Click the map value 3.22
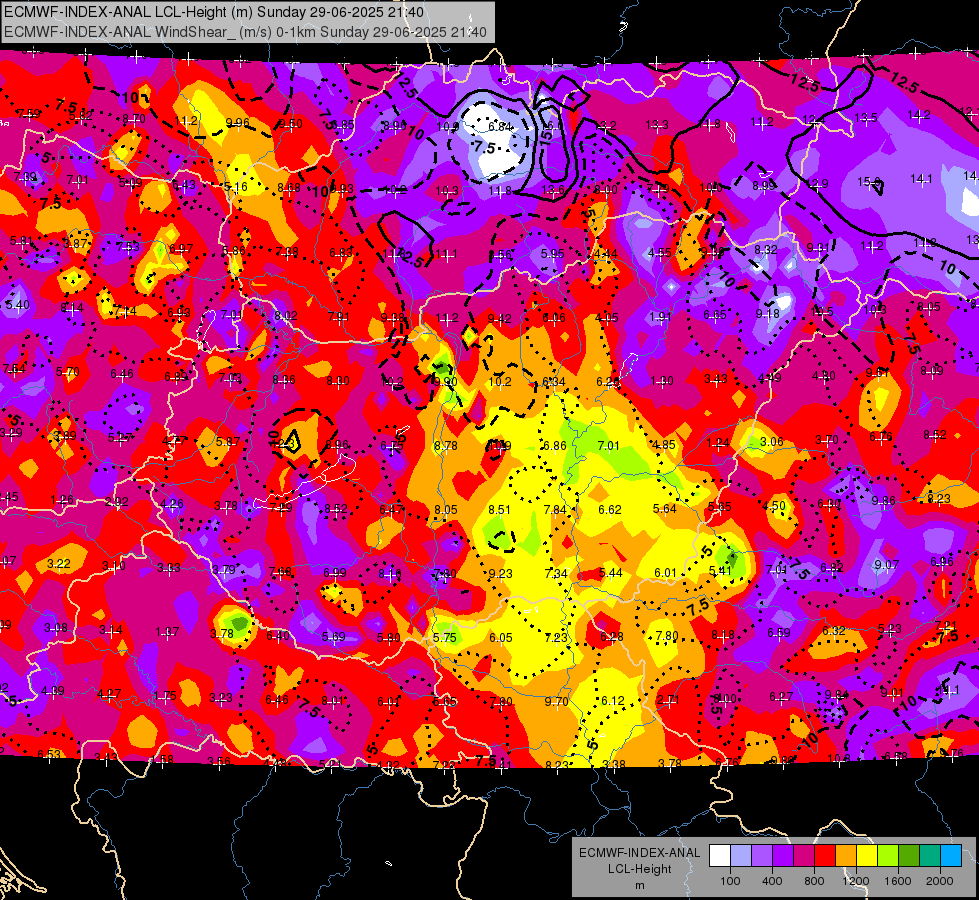The image size is (979, 900). [x=59, y=563]
